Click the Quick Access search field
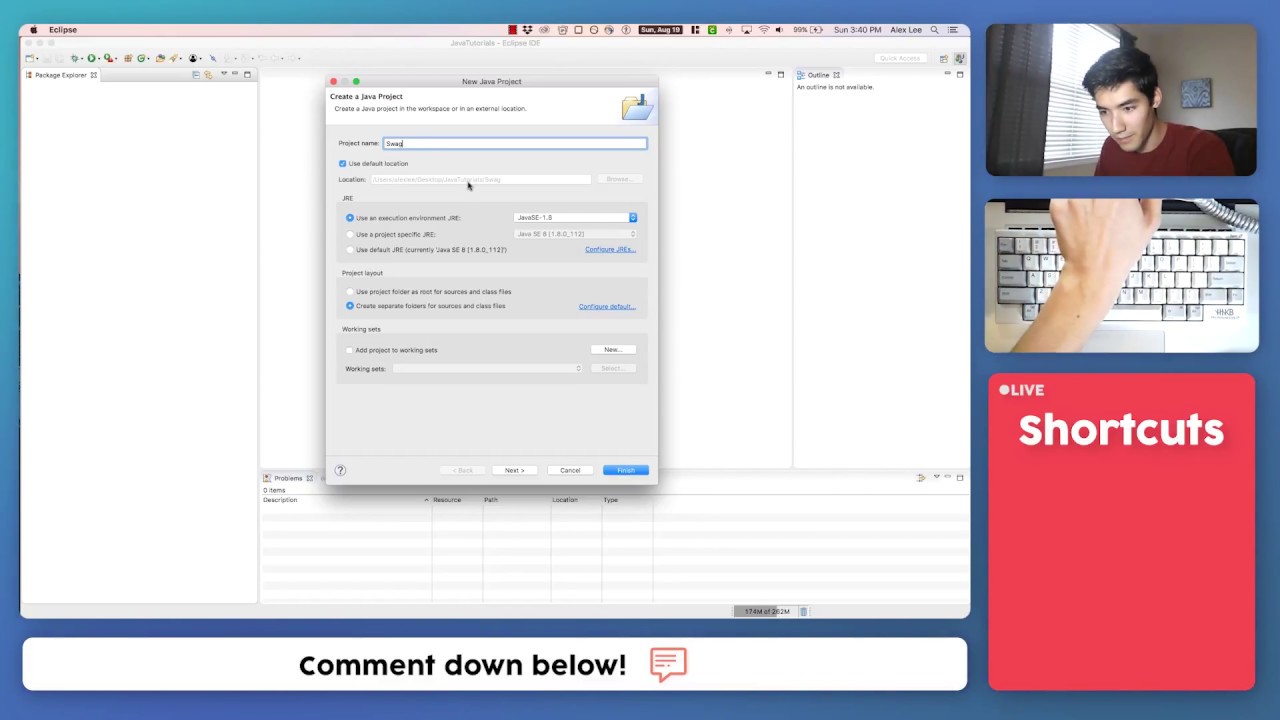Image resolution: width=1280 pixels, height=720 pixels. tap(899, 58)
